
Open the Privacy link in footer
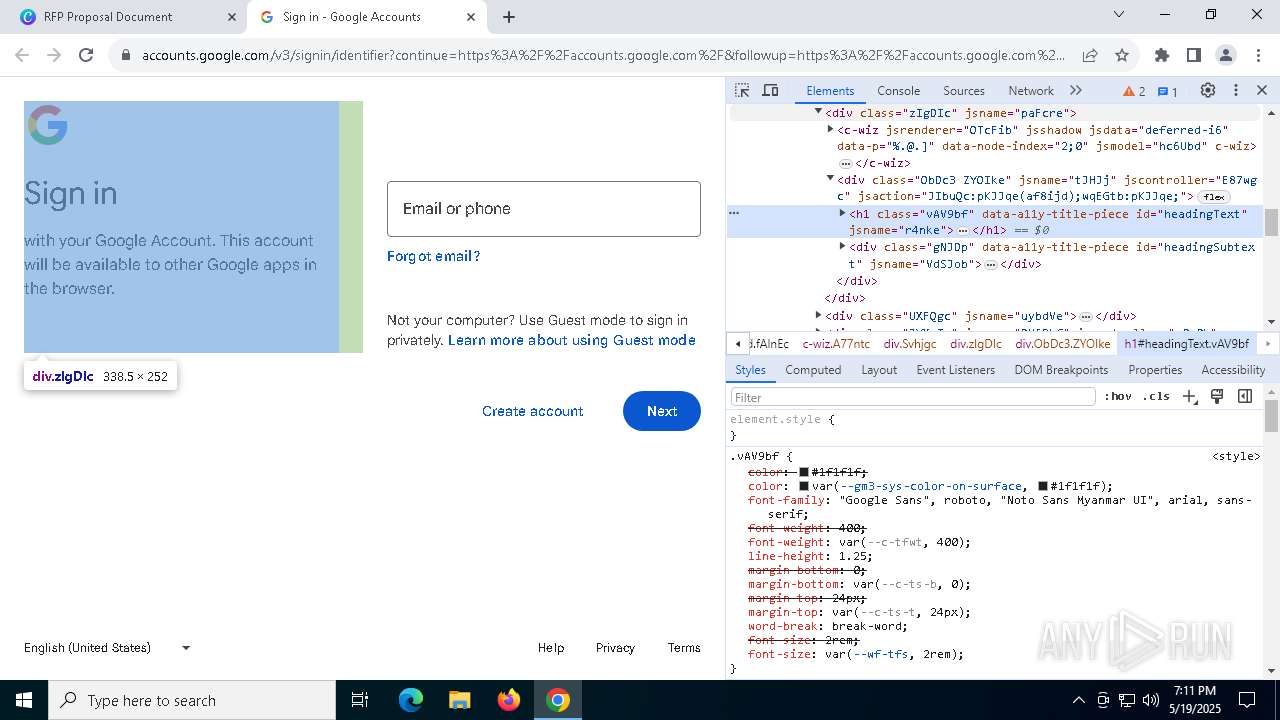click(615, 648)
